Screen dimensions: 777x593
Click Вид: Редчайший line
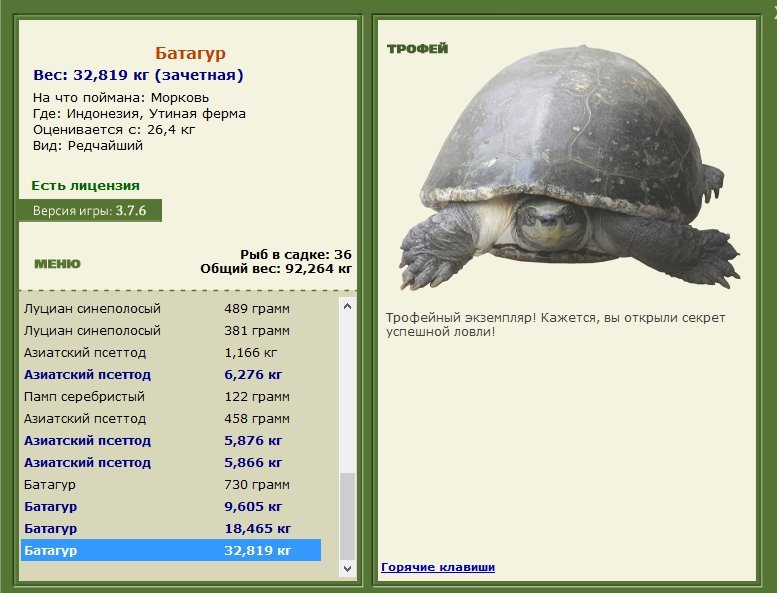(x=88, y=146)
